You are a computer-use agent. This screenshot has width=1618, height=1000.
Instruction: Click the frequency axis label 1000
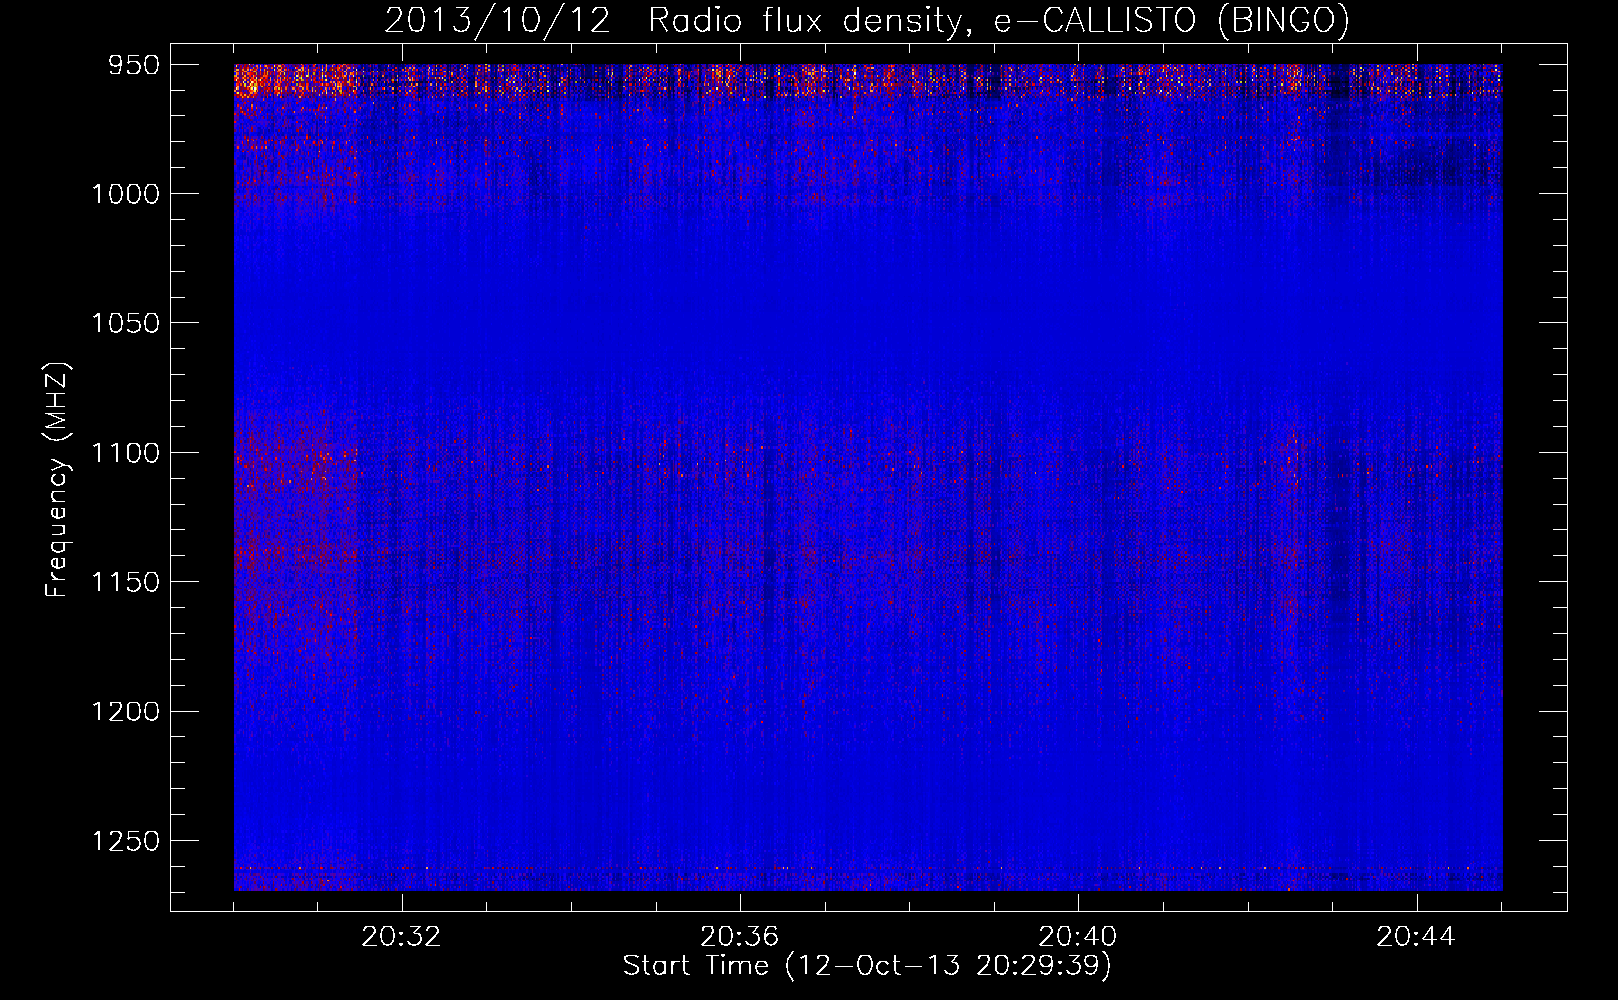pyautogui.click(x=126, y=194)
